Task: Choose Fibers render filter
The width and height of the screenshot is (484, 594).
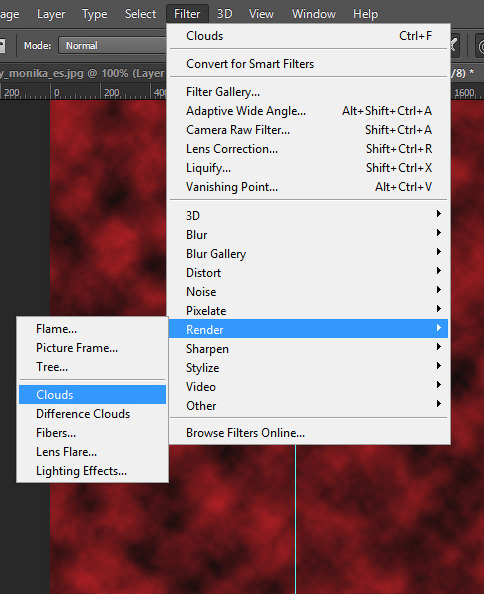Action: [x=92, y=433]
